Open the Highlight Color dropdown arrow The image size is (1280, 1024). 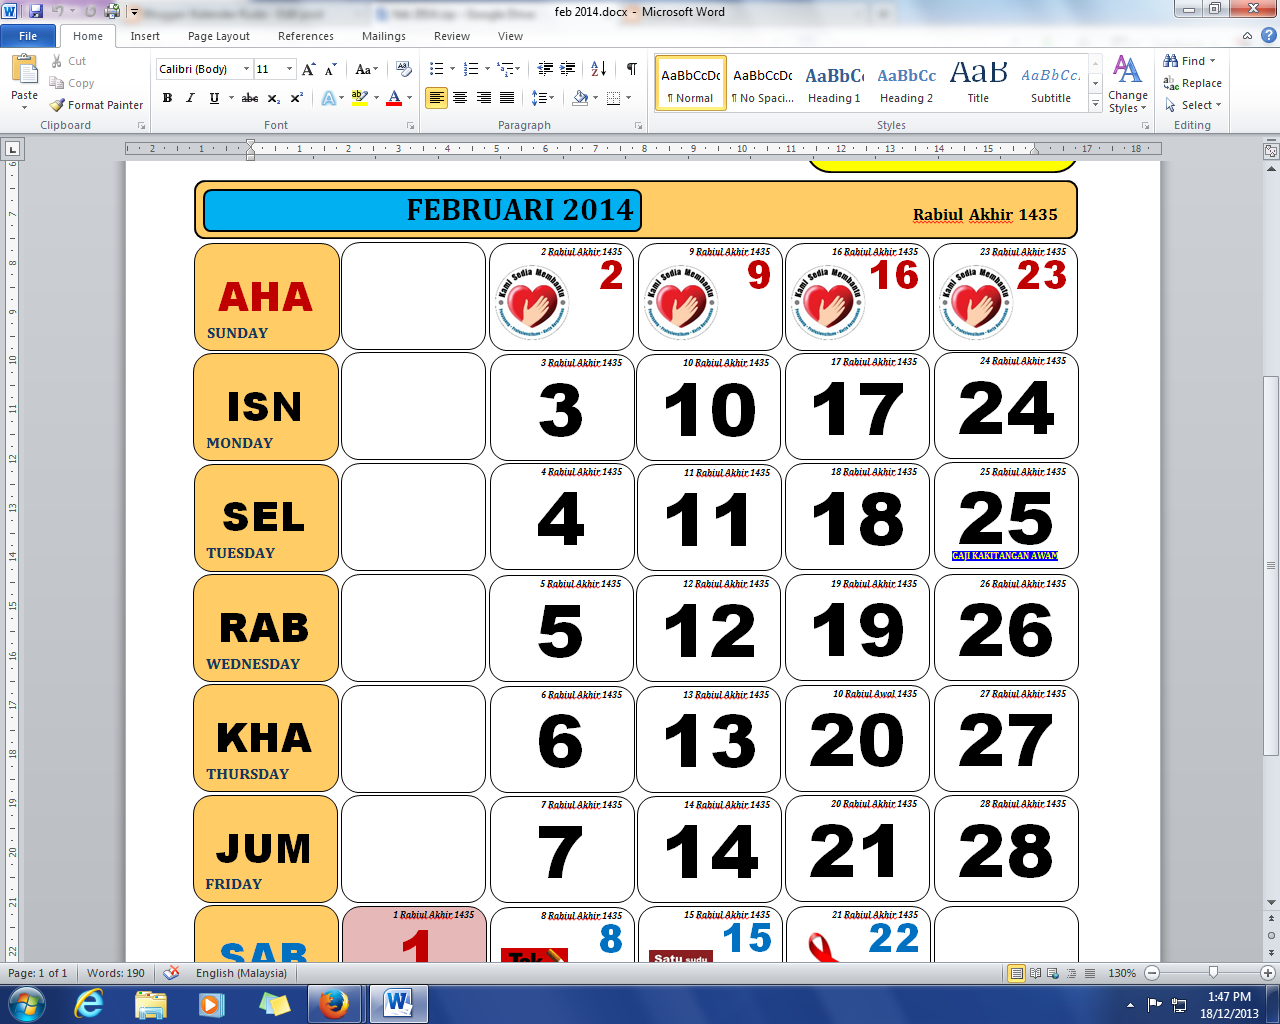[x=376, y=98]
